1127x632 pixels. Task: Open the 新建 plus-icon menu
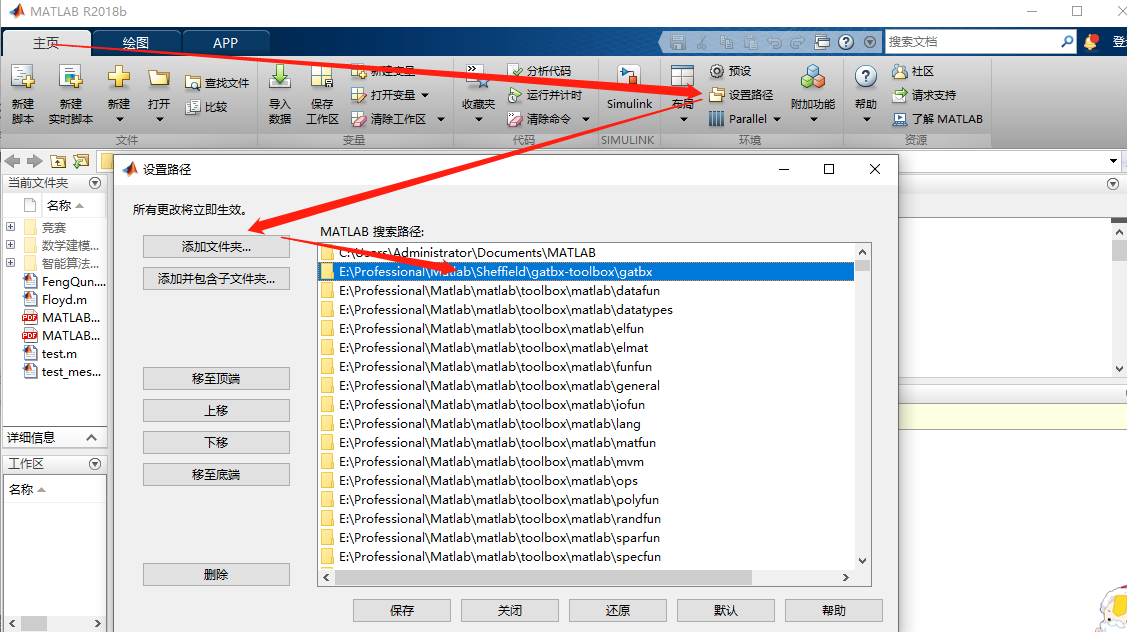click(119, 94)
